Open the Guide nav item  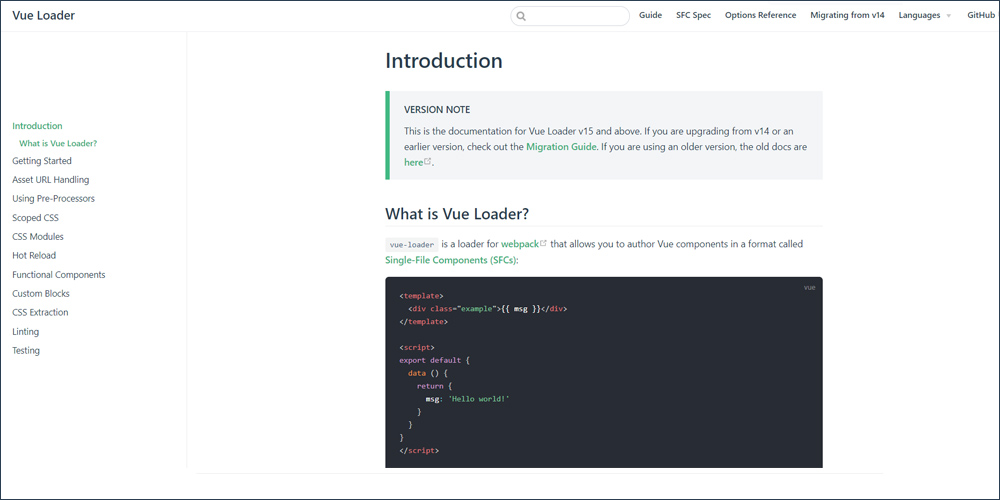coord(651,15)
